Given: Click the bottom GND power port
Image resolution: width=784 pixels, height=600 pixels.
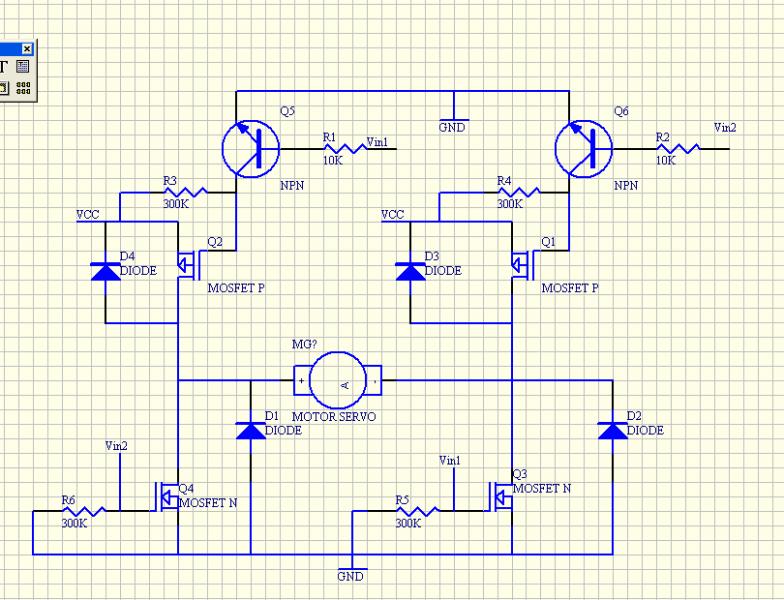Looking at the screenshot, I should 351,570.
